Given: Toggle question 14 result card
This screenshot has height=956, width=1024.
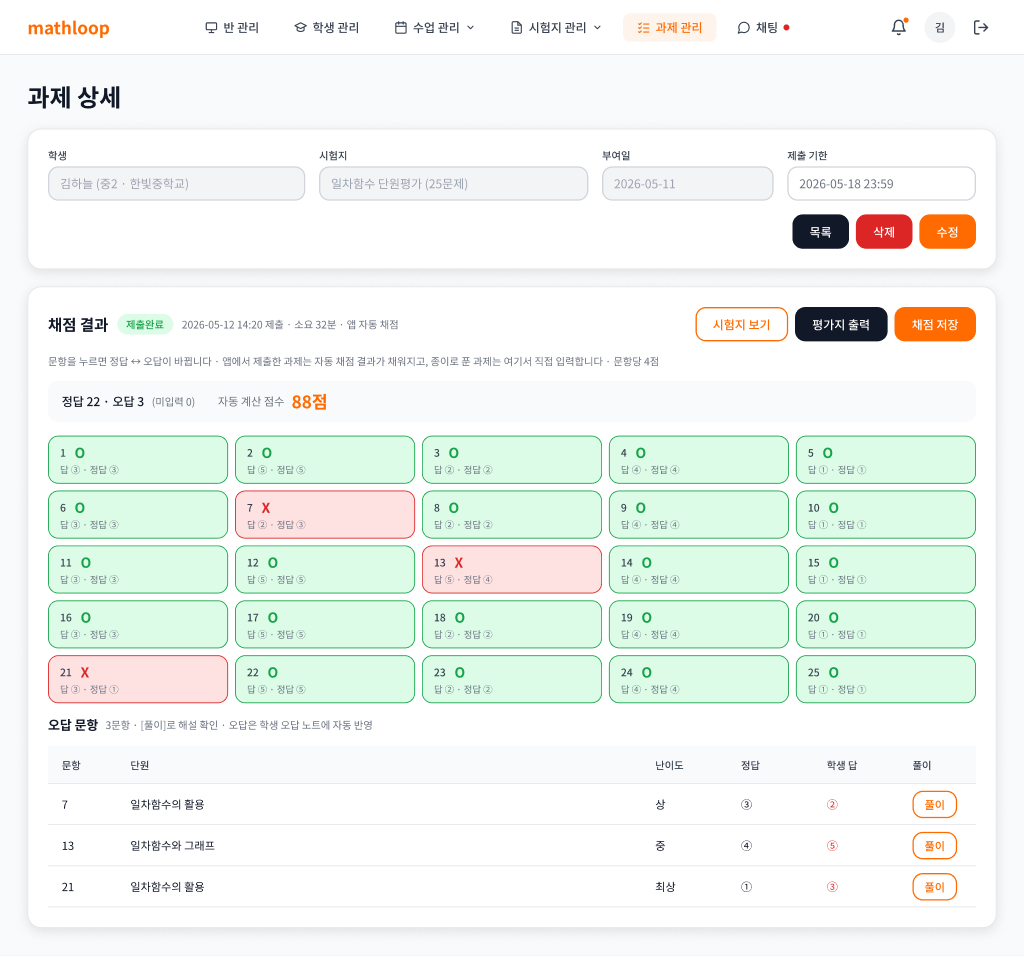Looking at the screenshot, I should point(699,569).
